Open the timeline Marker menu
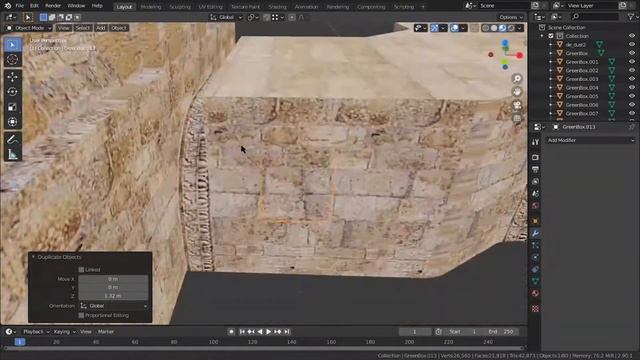This screenshot has height=360, width=640. tap(106, 332)
